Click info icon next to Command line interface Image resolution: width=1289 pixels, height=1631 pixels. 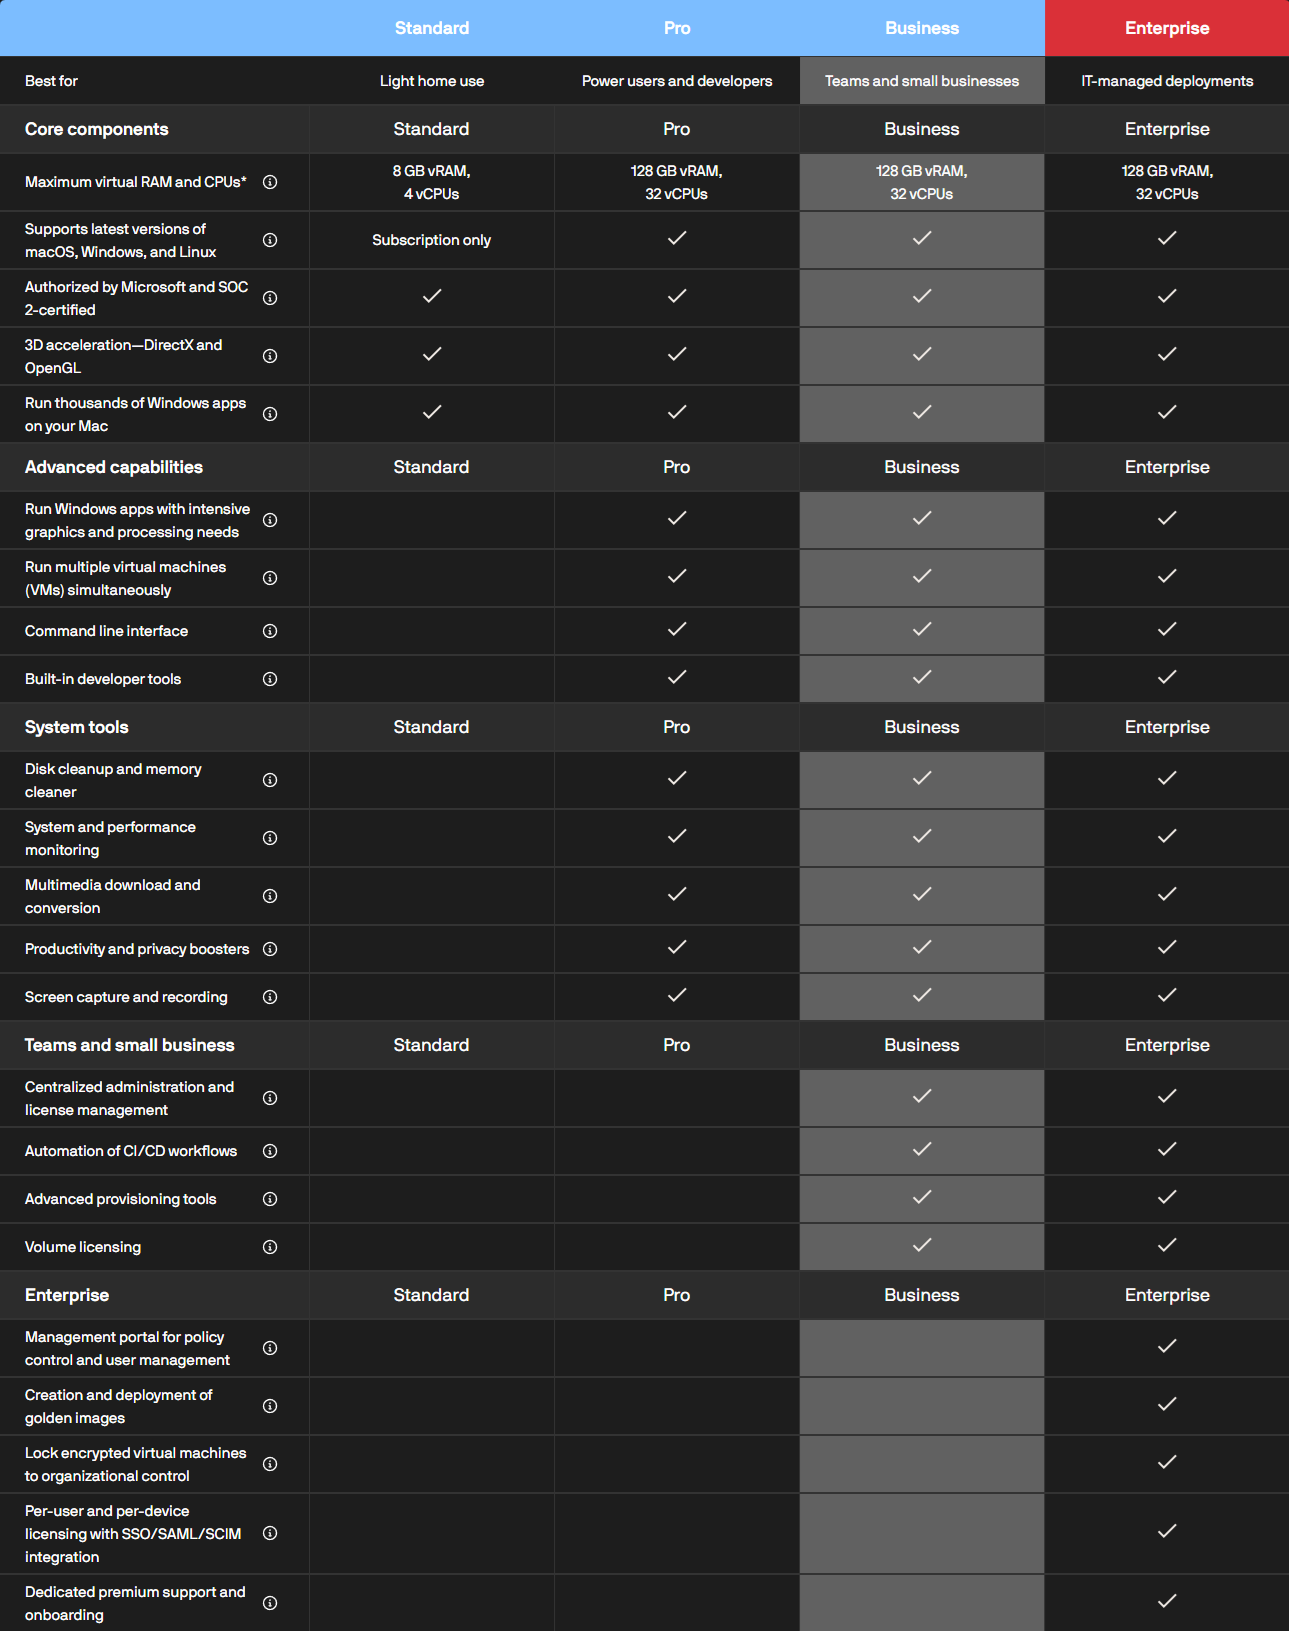coord(270,631)
